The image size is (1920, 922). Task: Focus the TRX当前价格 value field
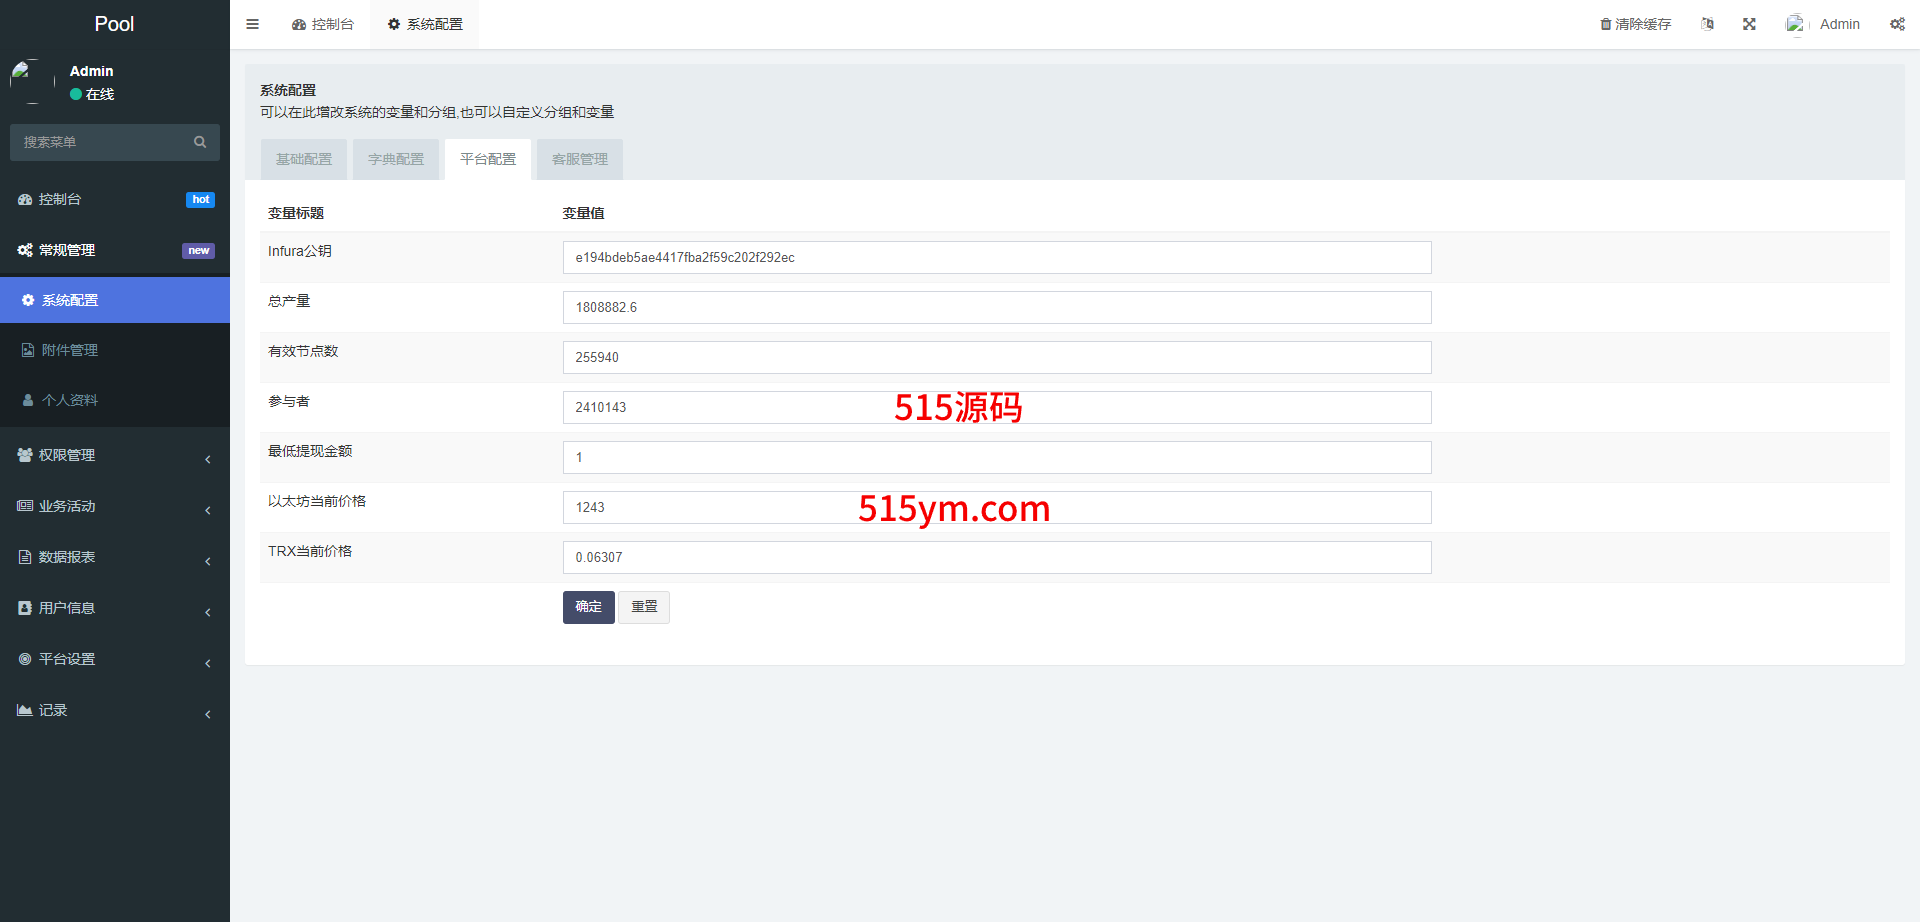[996, 557]
